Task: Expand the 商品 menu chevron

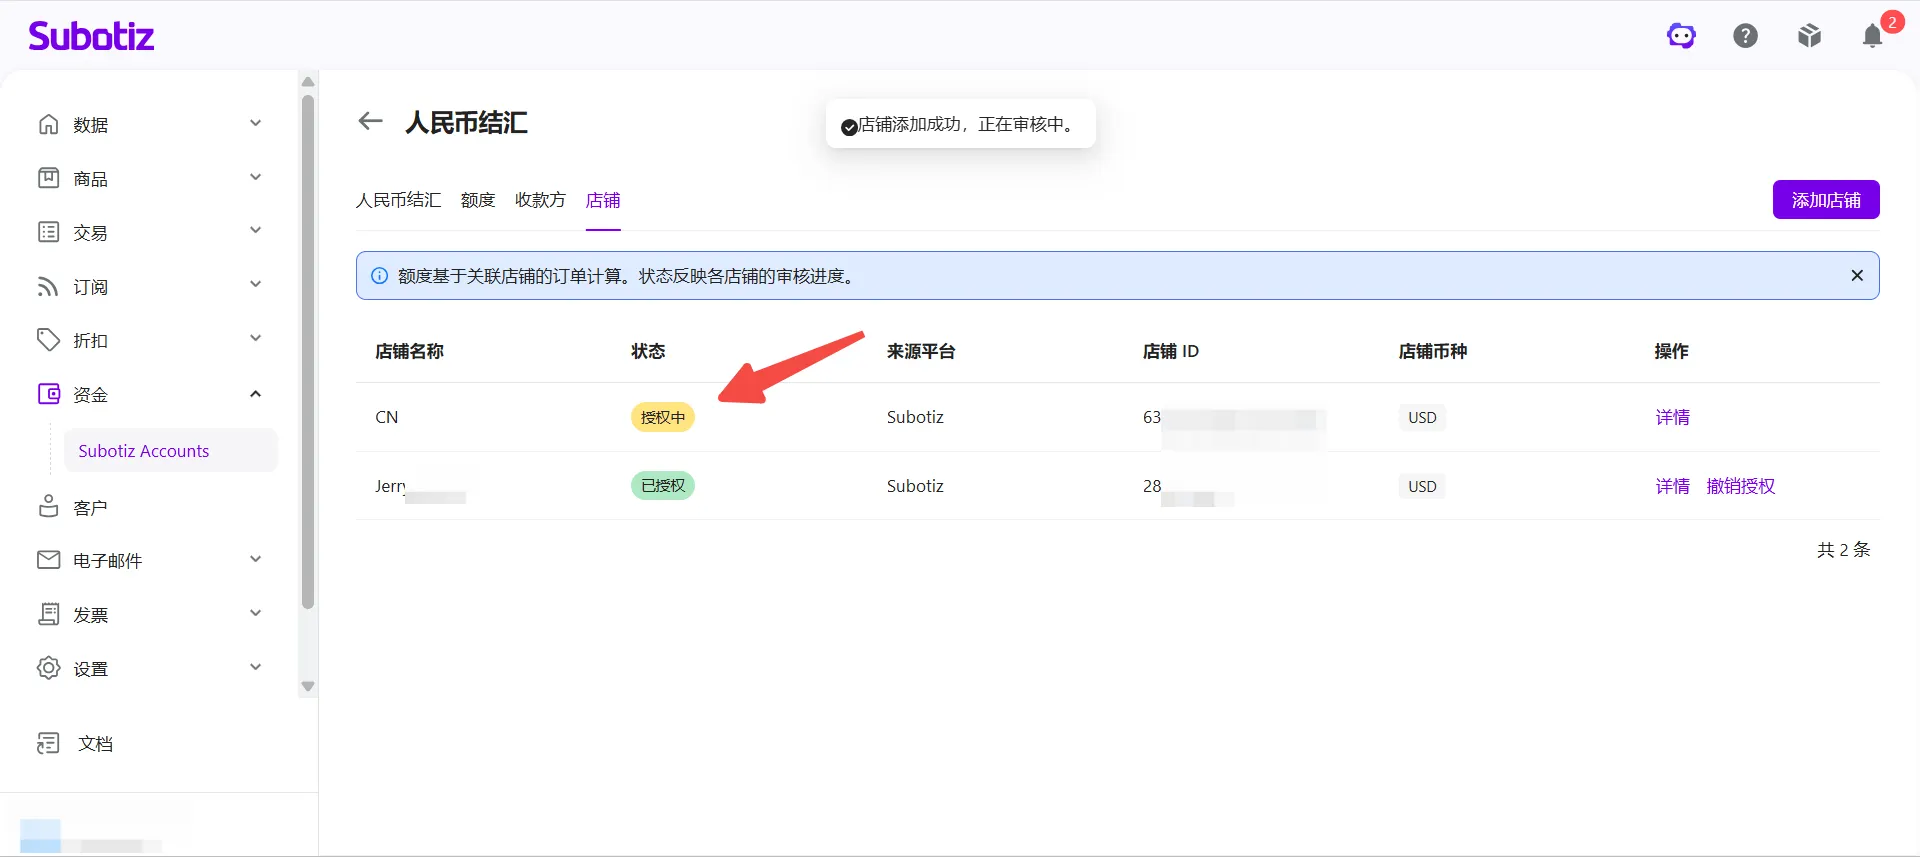Action: point(255,178)
